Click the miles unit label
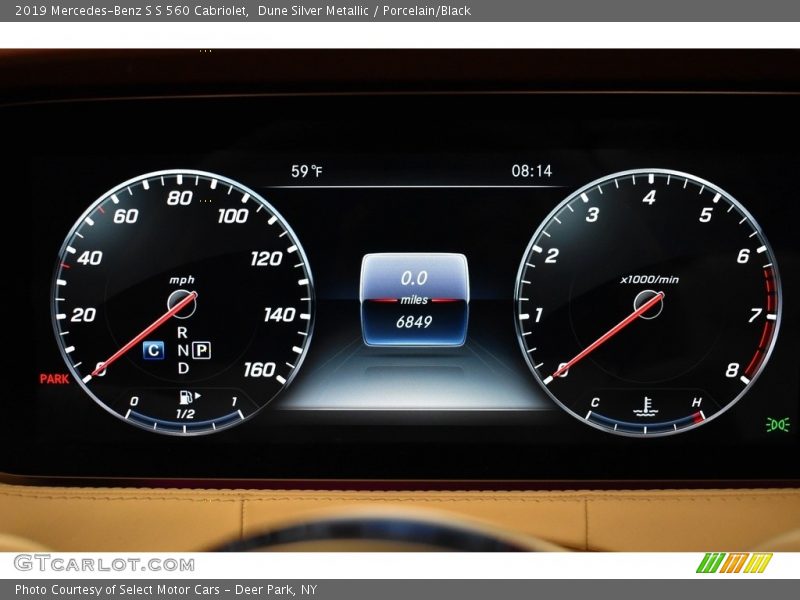 coord(414,300)
